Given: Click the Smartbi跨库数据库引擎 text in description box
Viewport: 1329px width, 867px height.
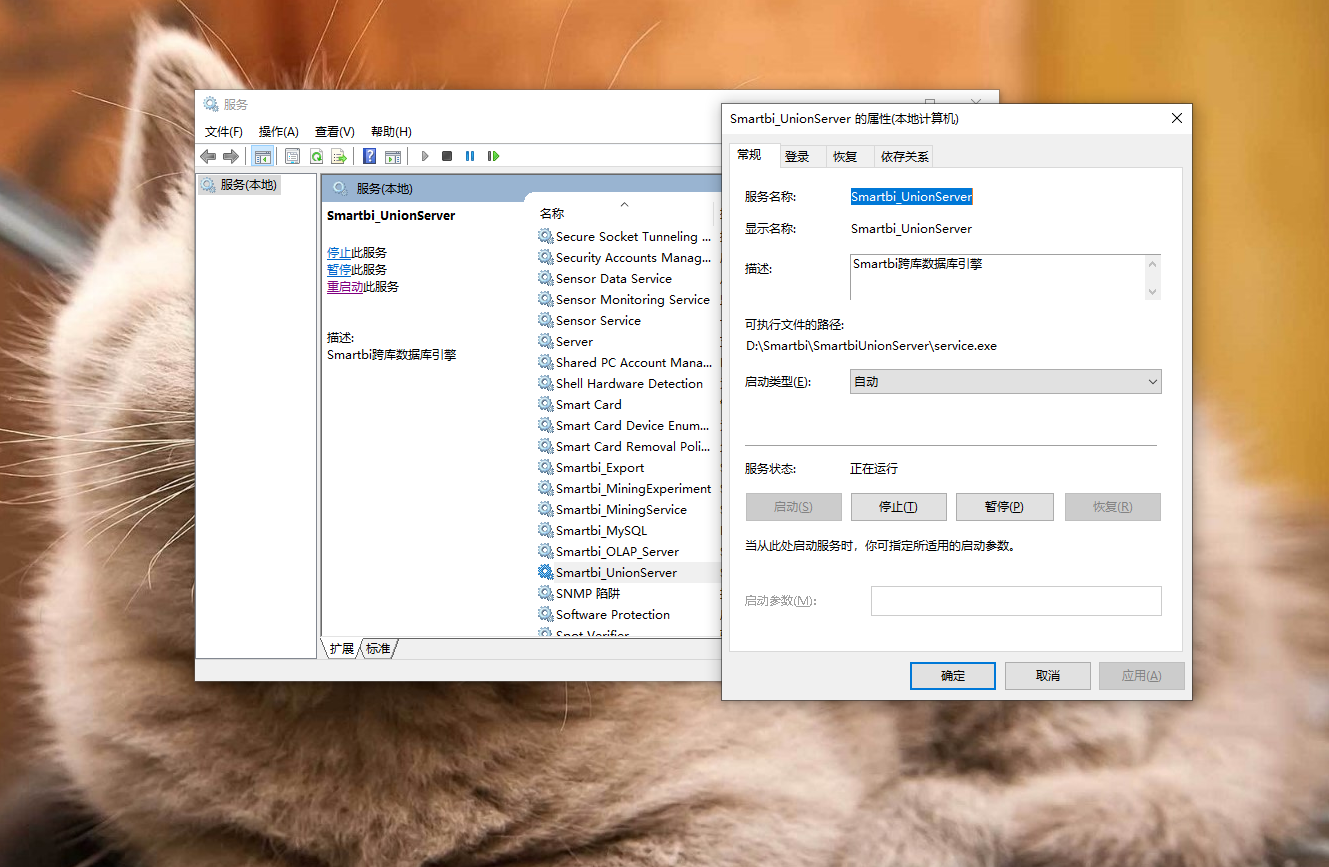Looking at the screenshot, I should tap(918, 265).
